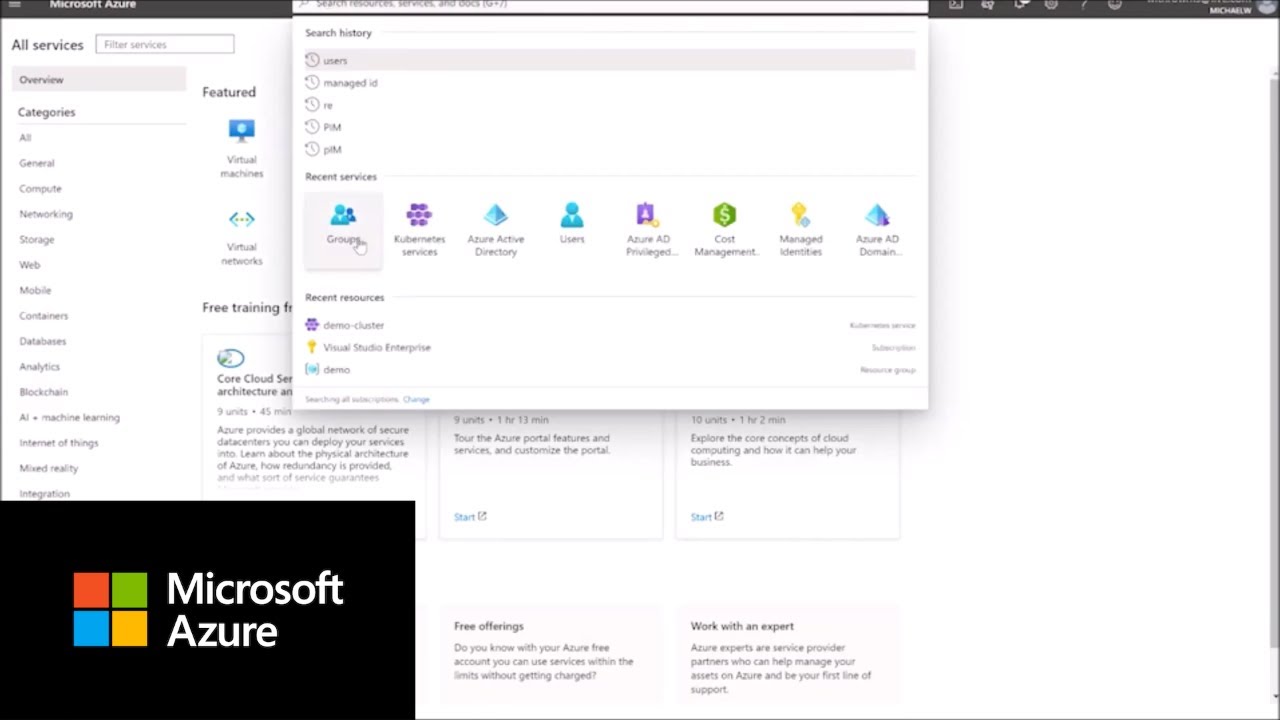Open the Free offerings card
Viewport: 1280px width, 720px height.
(551, 655)
